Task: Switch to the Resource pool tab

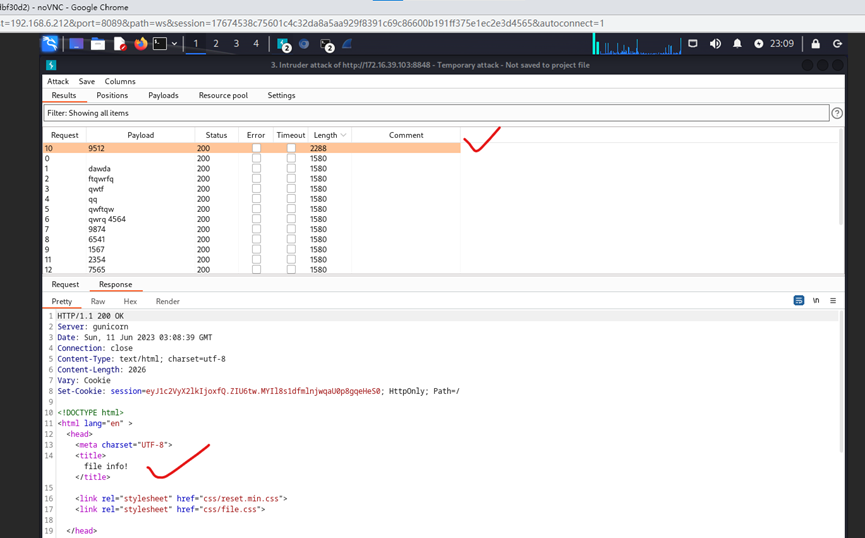Action: (223, 95)
